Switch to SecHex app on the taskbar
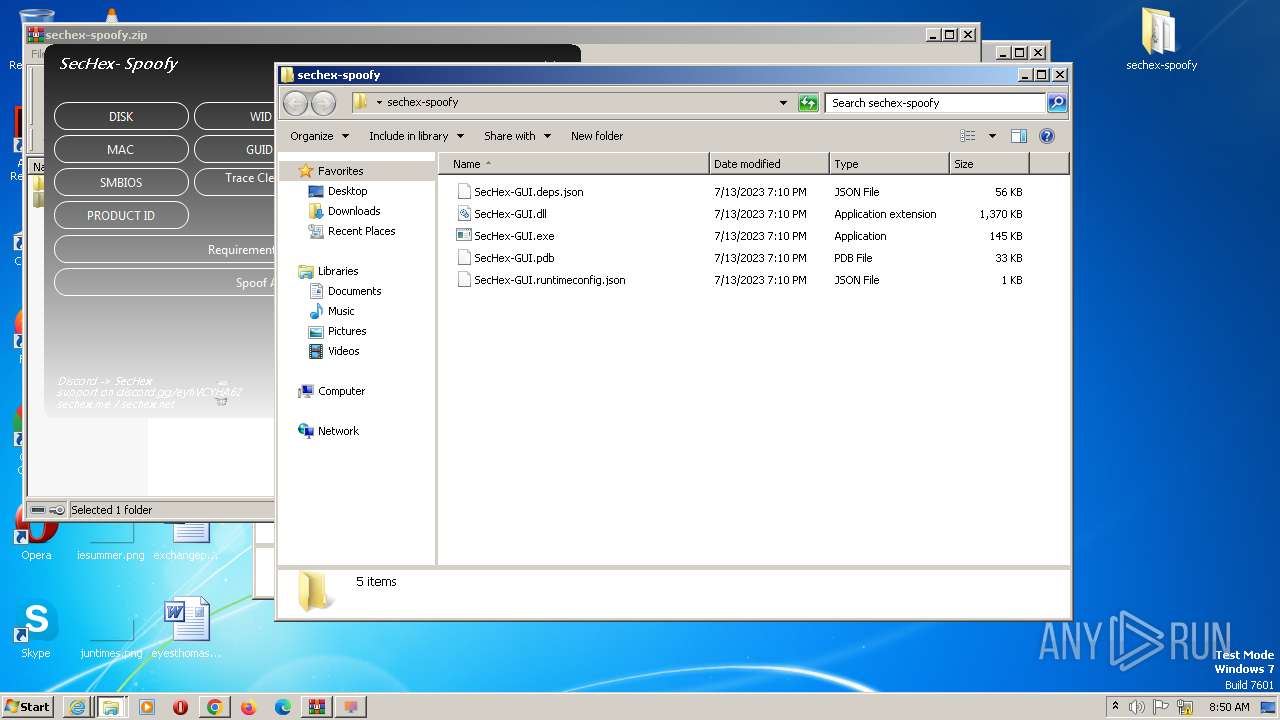The height and width of the screenshot is (720, 1280). click(351, 707)
